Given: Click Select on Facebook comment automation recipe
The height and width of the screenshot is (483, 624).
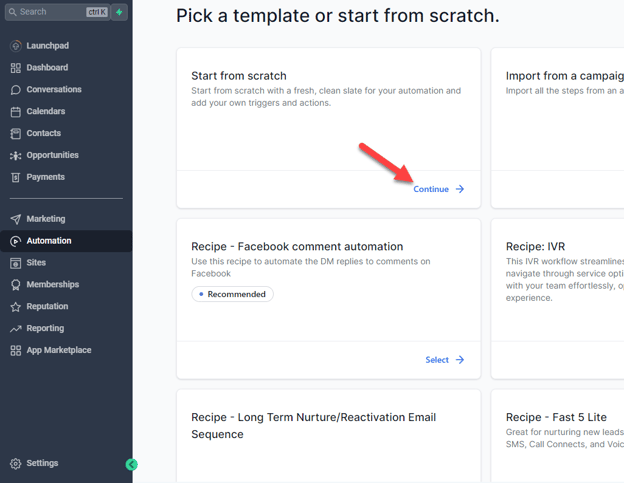Looking at the screenshot, I should 445,360.
